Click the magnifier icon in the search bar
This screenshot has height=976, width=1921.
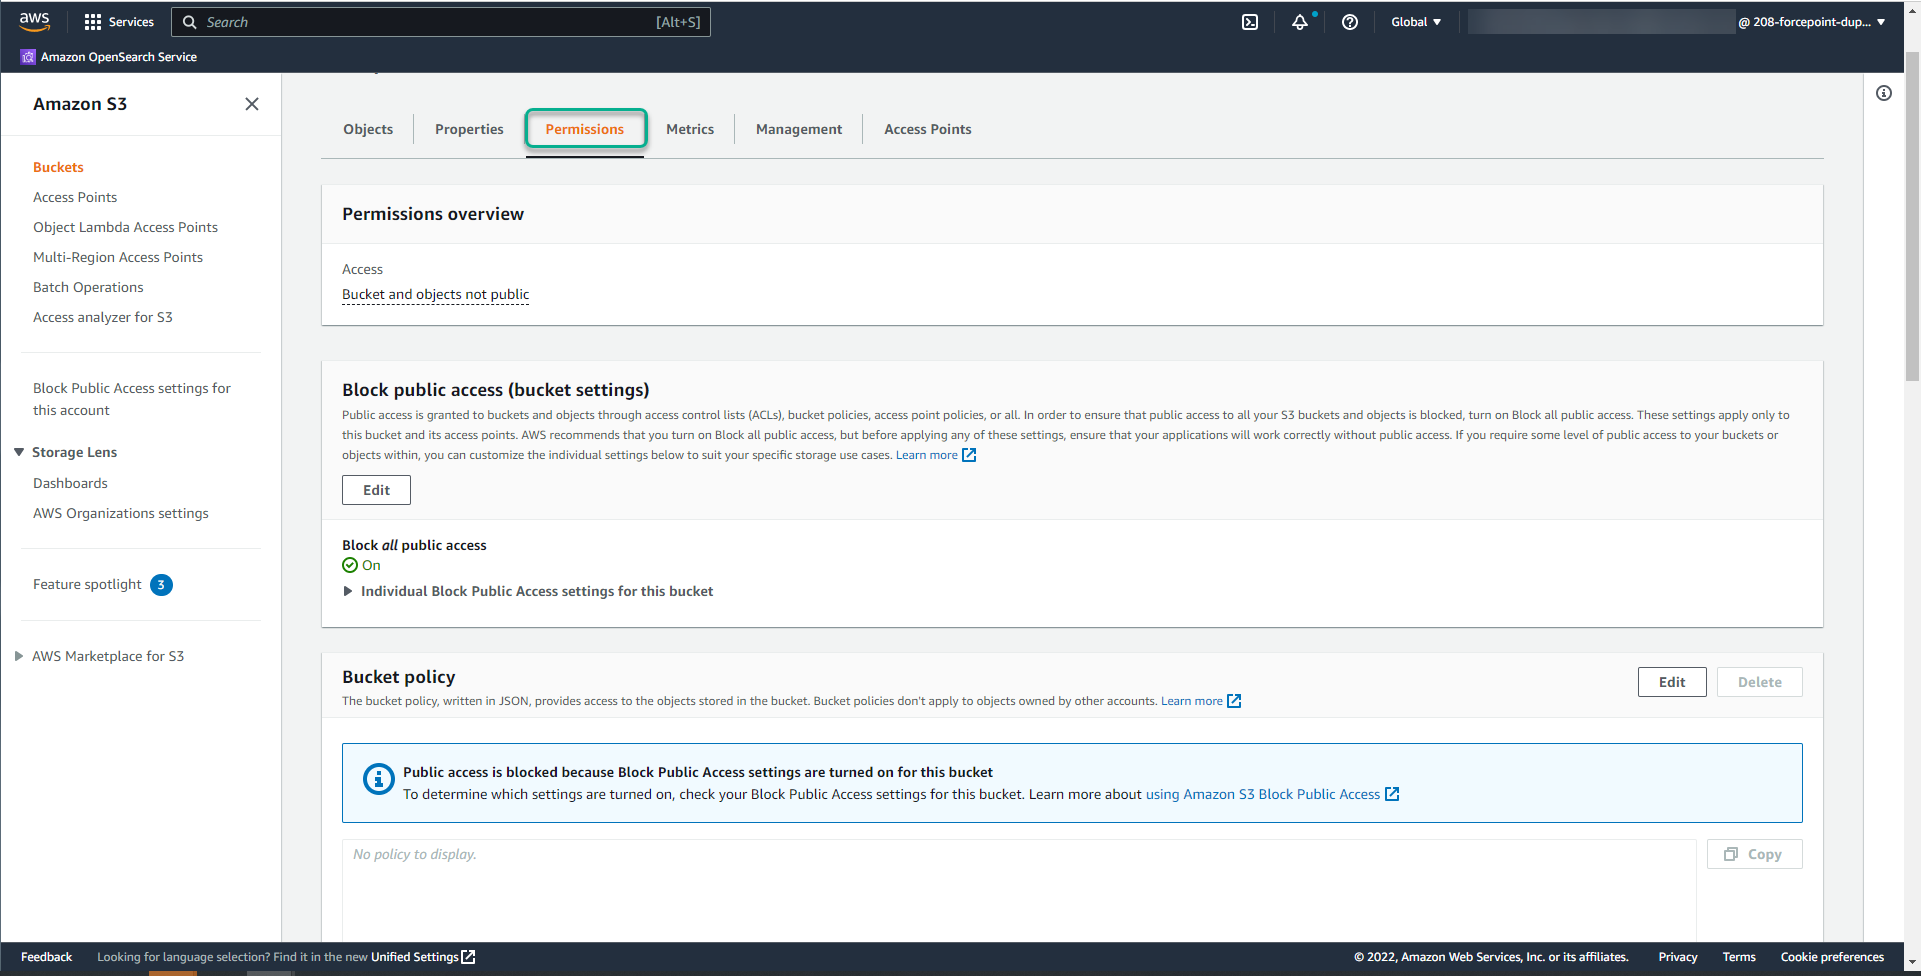point(189,21)
